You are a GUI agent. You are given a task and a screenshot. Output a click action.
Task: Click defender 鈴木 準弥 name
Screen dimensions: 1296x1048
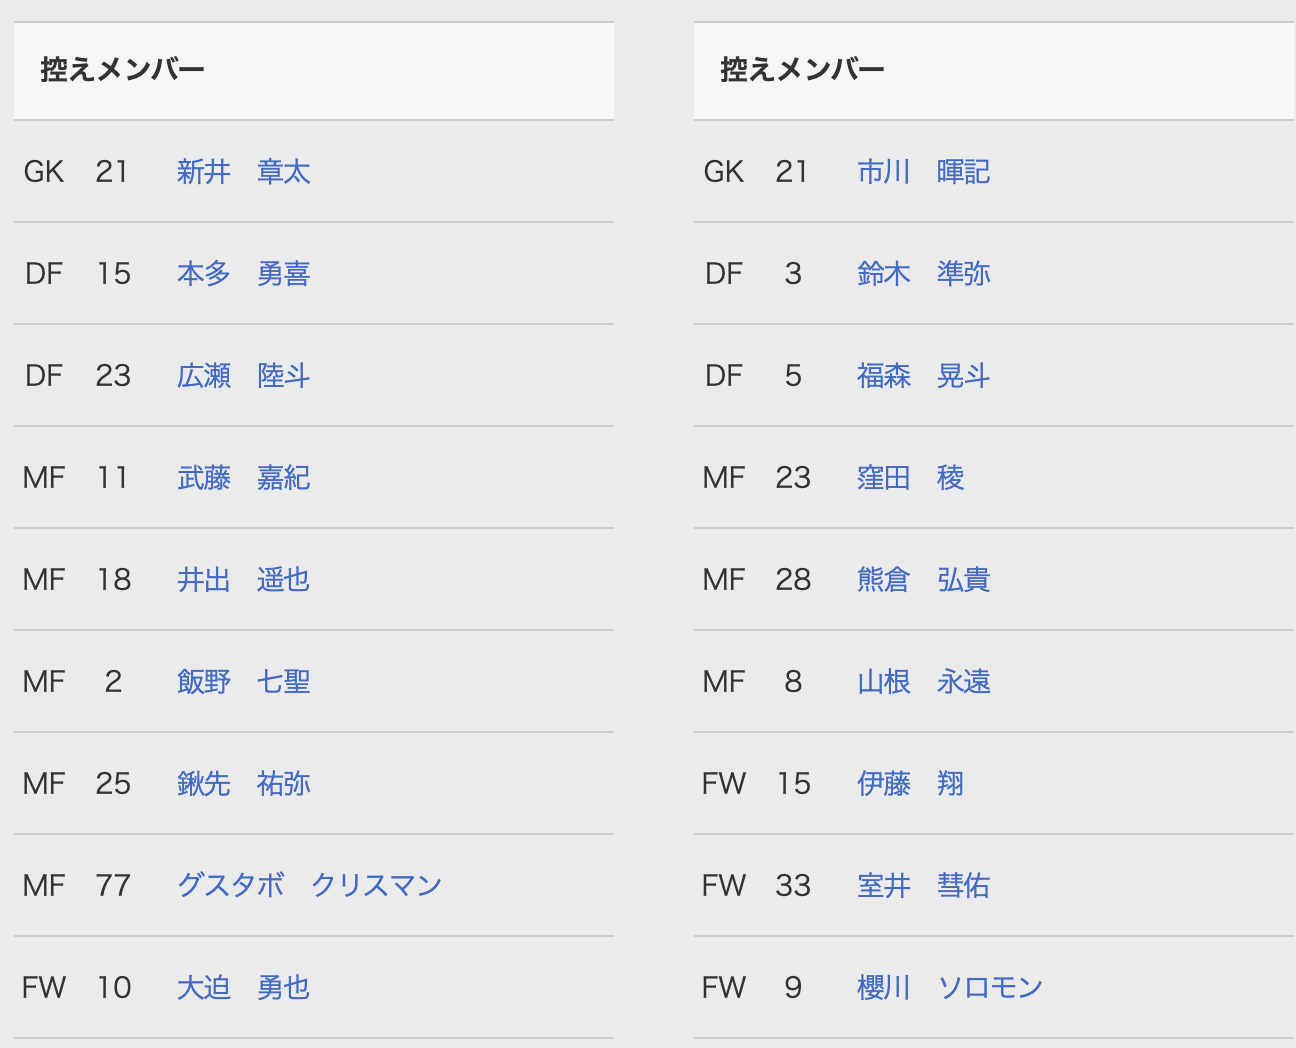pos(923,274)
